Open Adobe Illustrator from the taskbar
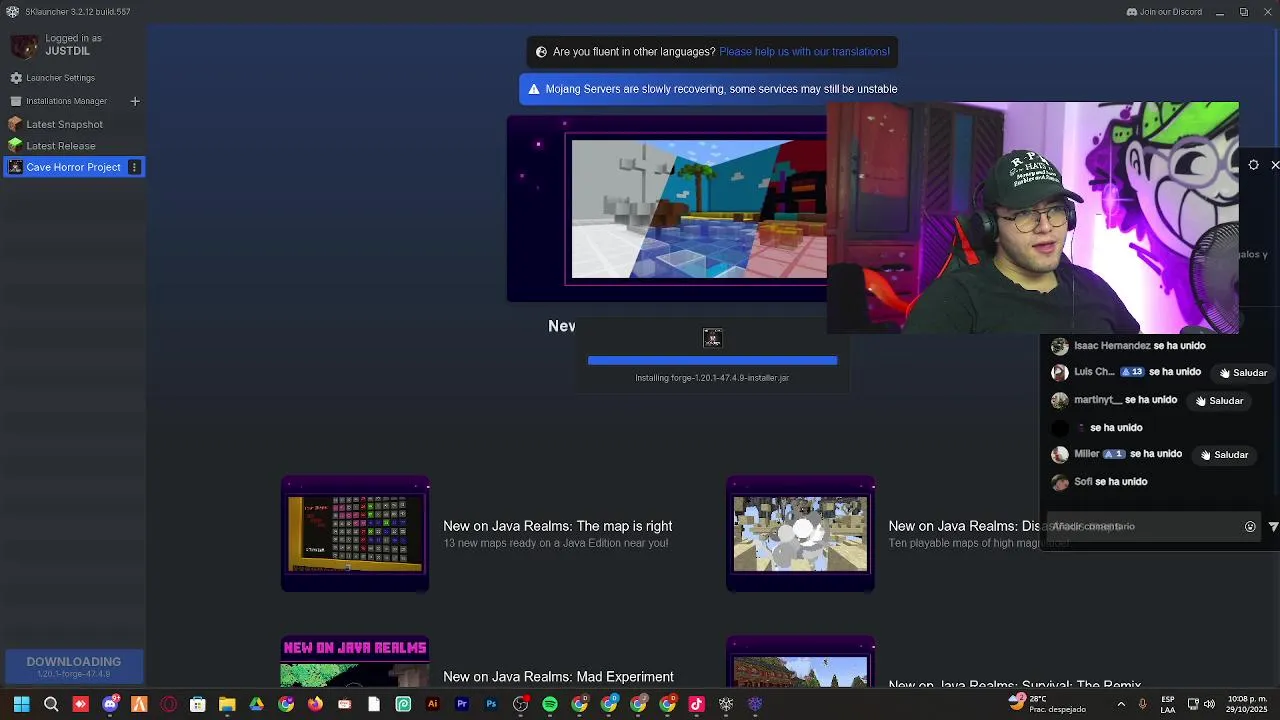This screenshot has width=1280, height=720. click(432, 704)
